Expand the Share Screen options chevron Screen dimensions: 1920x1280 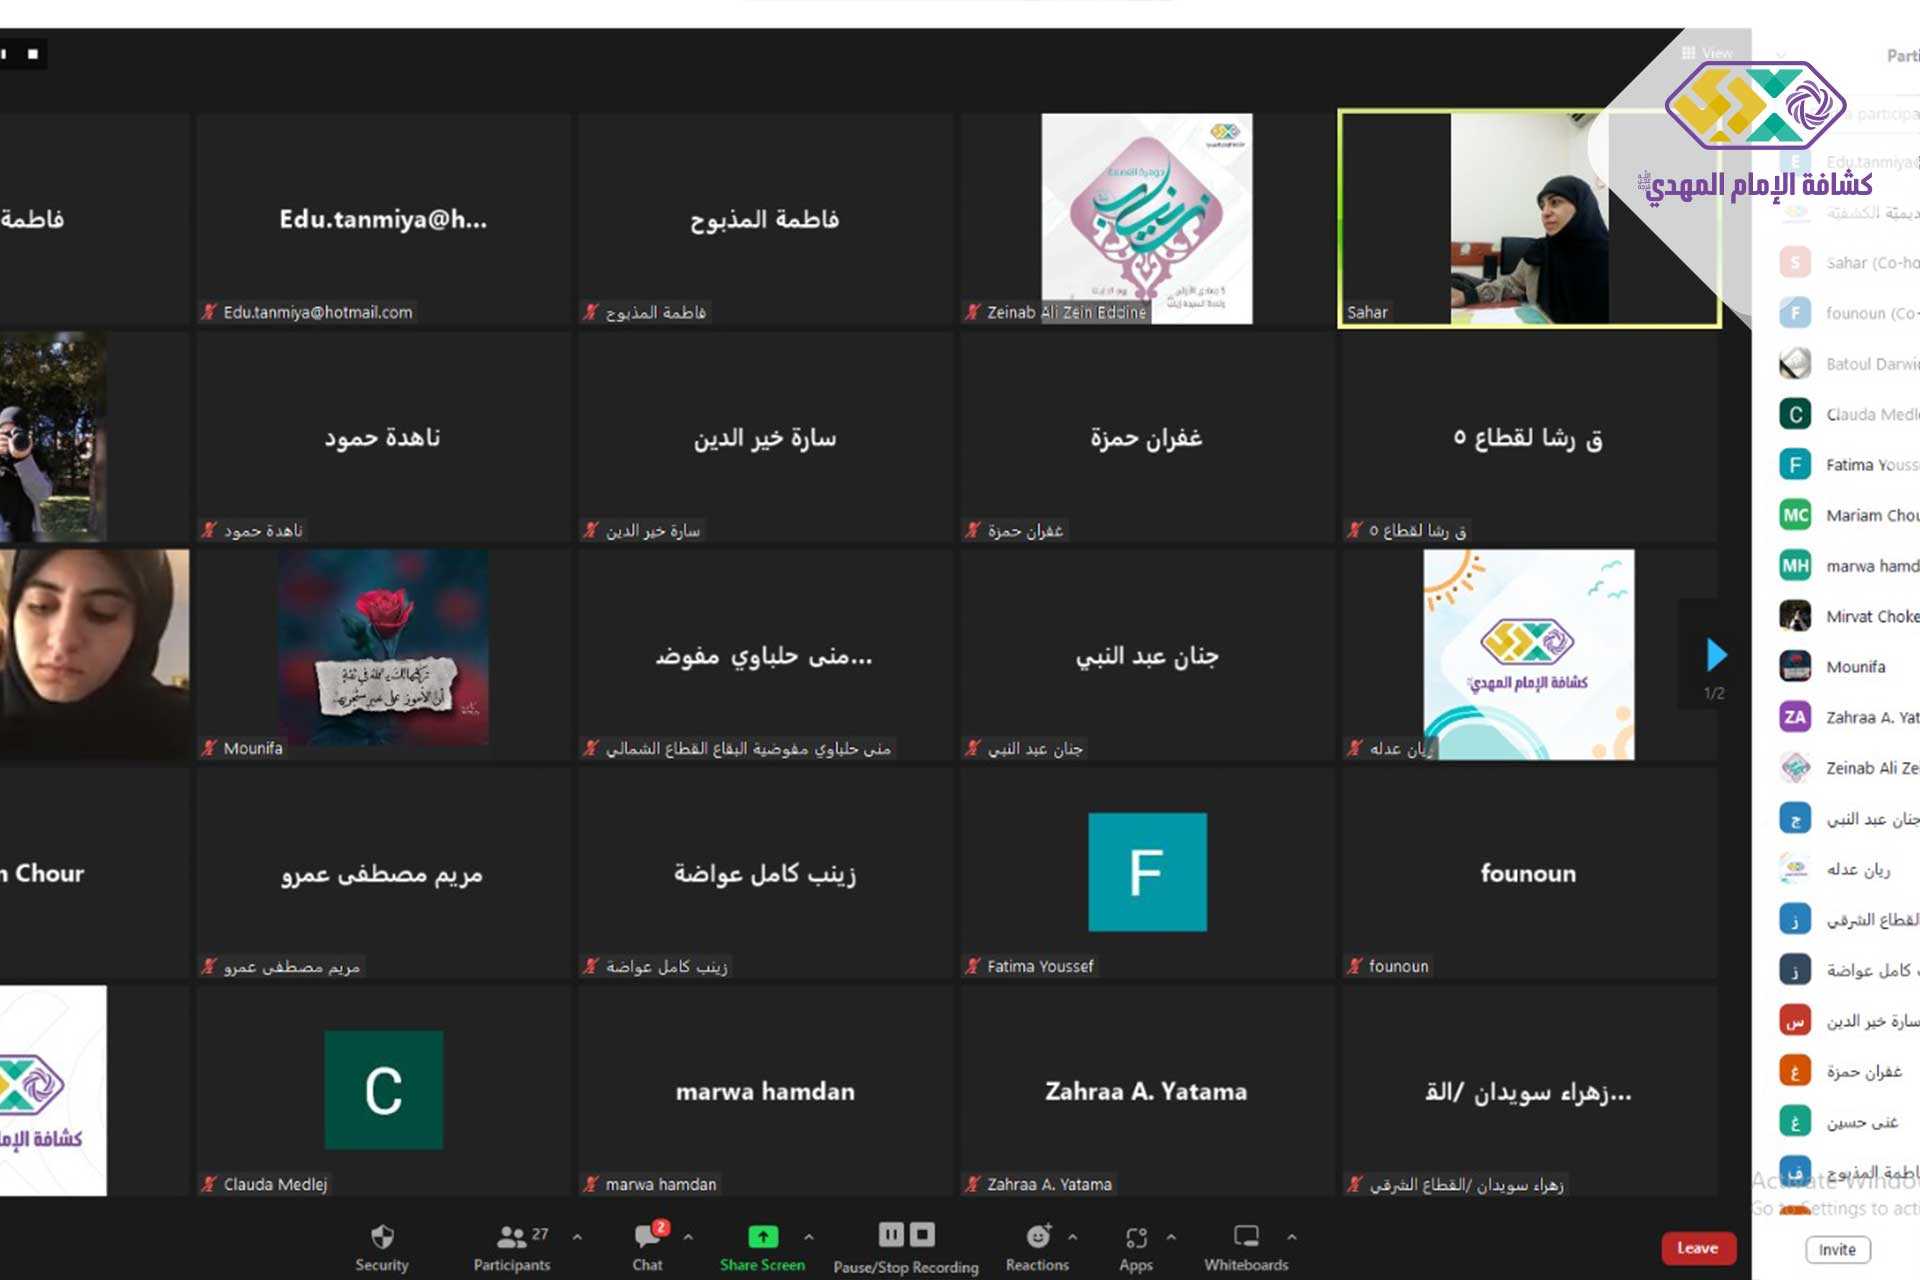[808, 1237]
